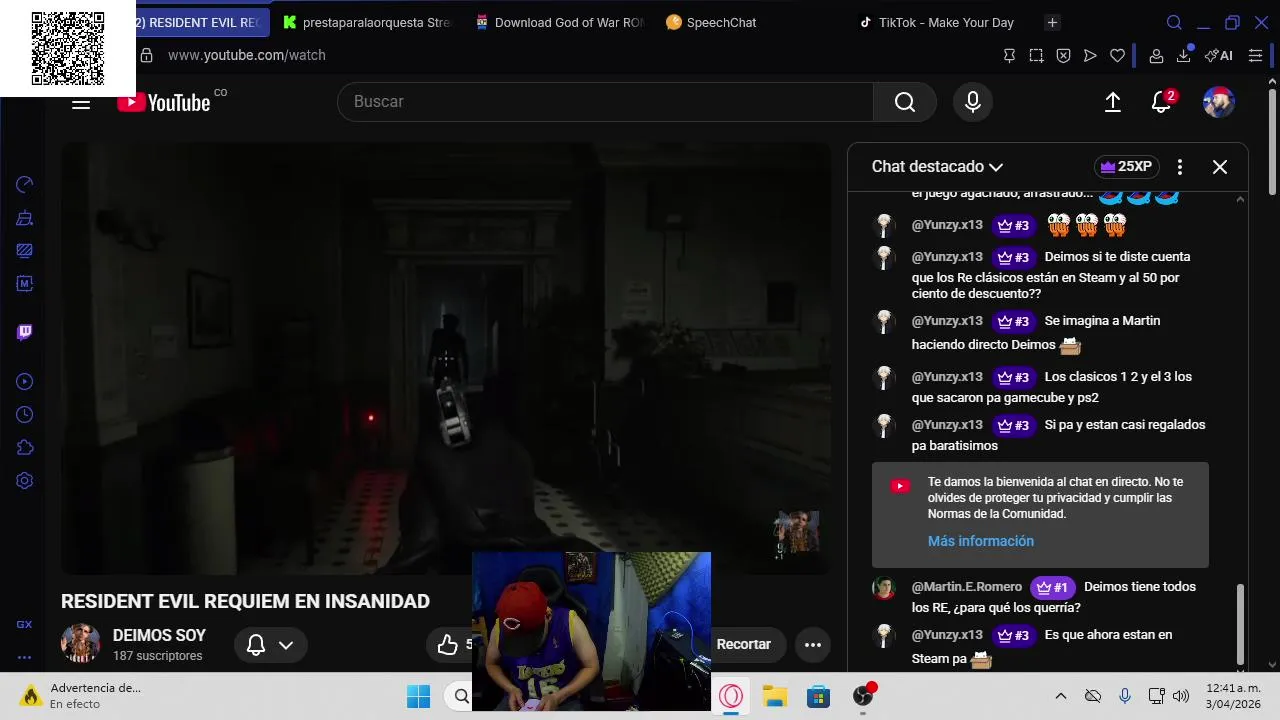The image size is (1280, 720).
Task: Open YouTube notifications bell with badge
Action: pyautogui.click(x=1162, y=102)
